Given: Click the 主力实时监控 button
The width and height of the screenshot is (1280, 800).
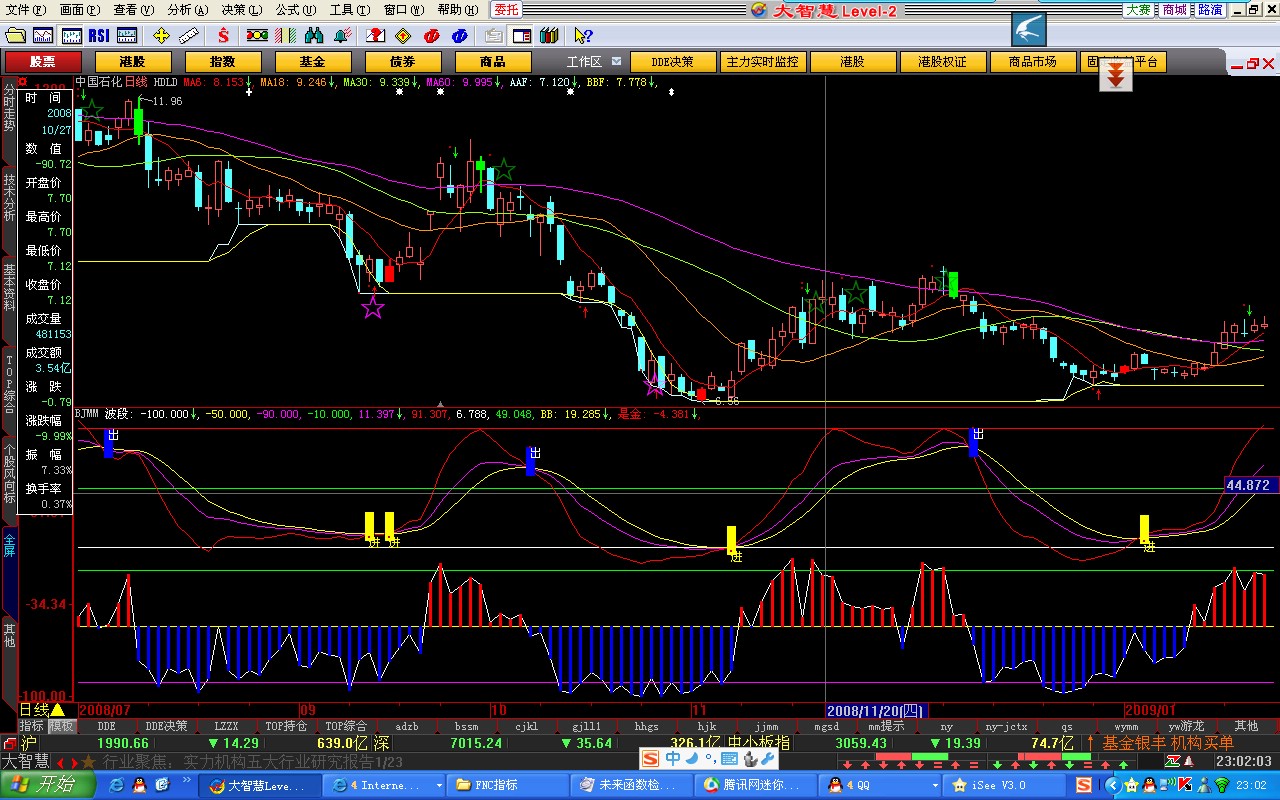Looking at the screenshot, I should pos(762,62).
